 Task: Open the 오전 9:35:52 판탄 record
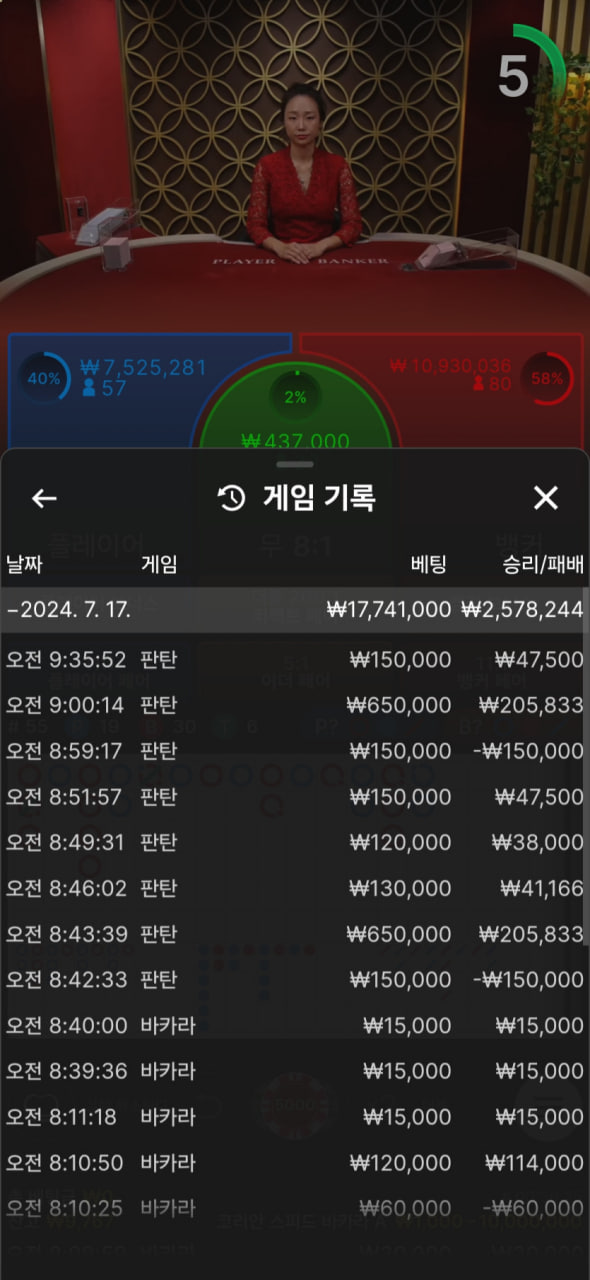[x=293, y=660]
